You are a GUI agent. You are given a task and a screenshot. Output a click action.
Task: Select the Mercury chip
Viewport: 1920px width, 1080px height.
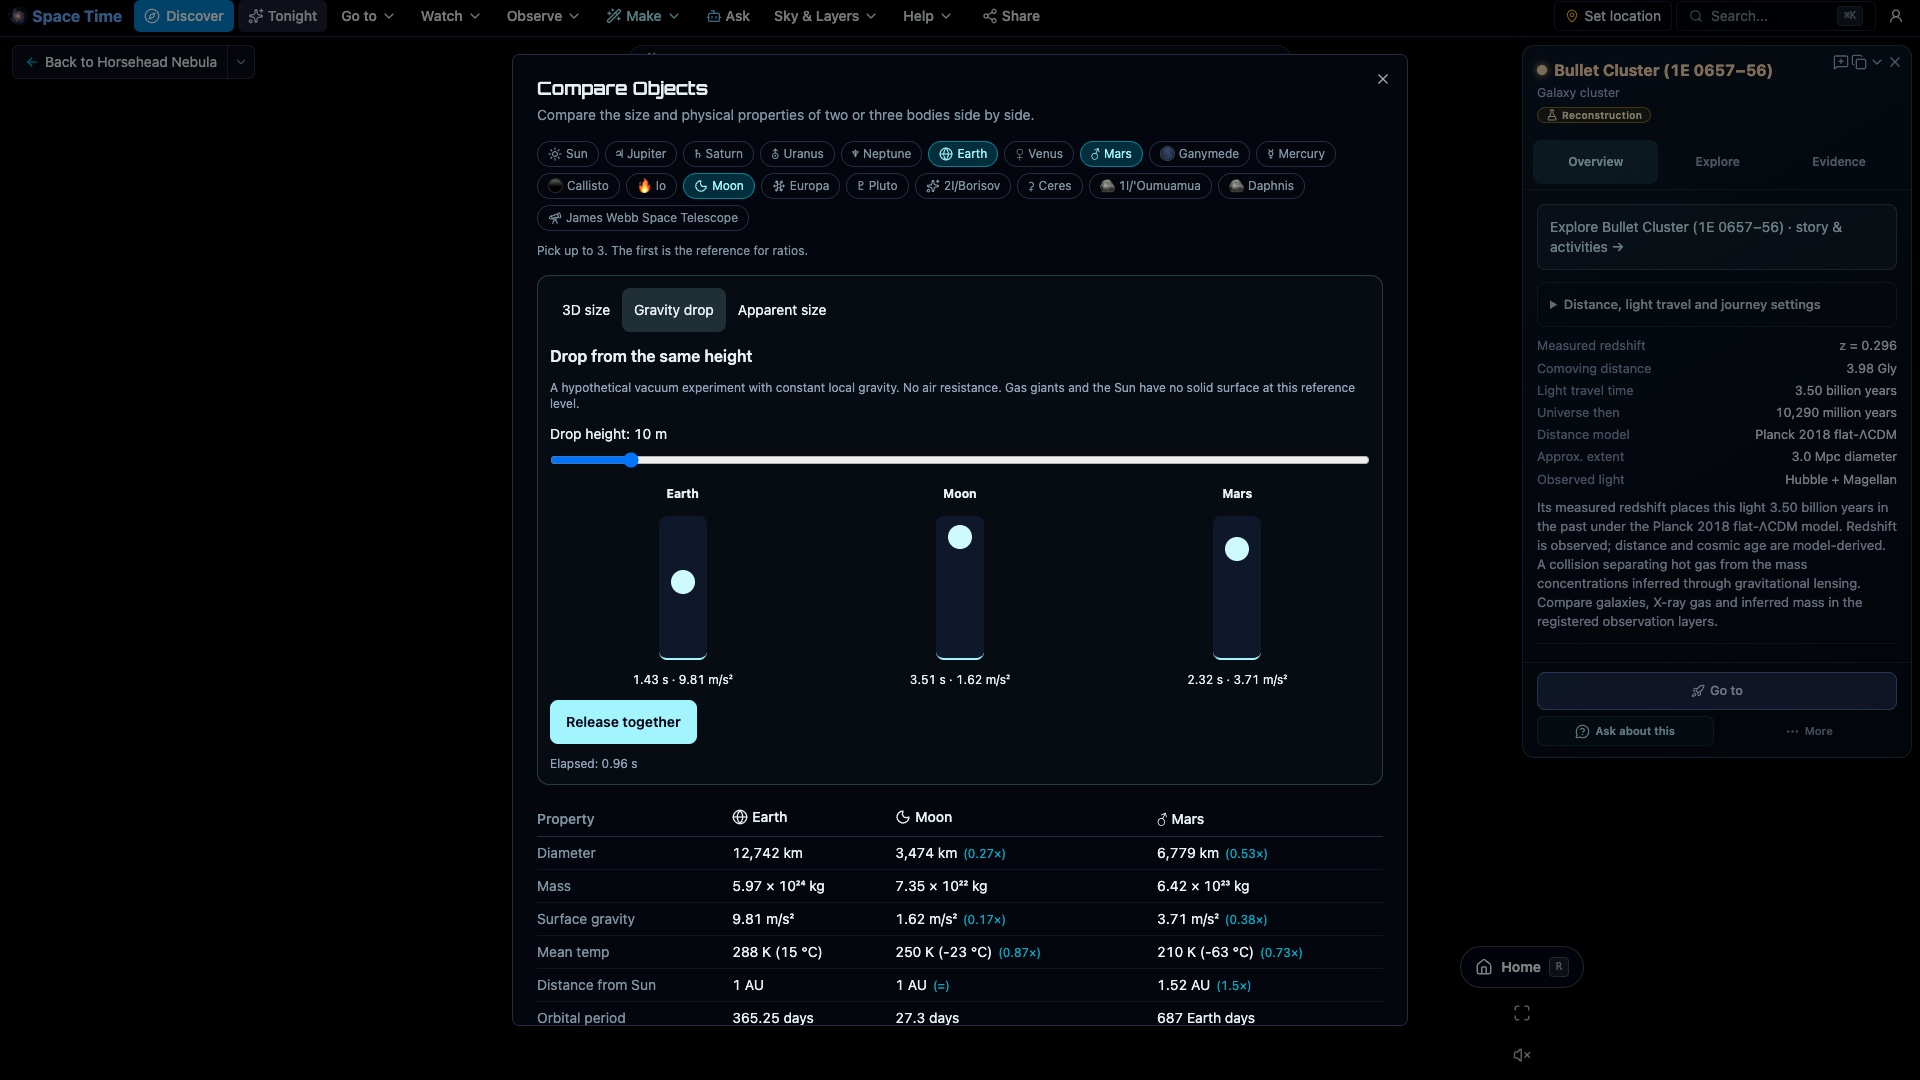click(1296, 154)
